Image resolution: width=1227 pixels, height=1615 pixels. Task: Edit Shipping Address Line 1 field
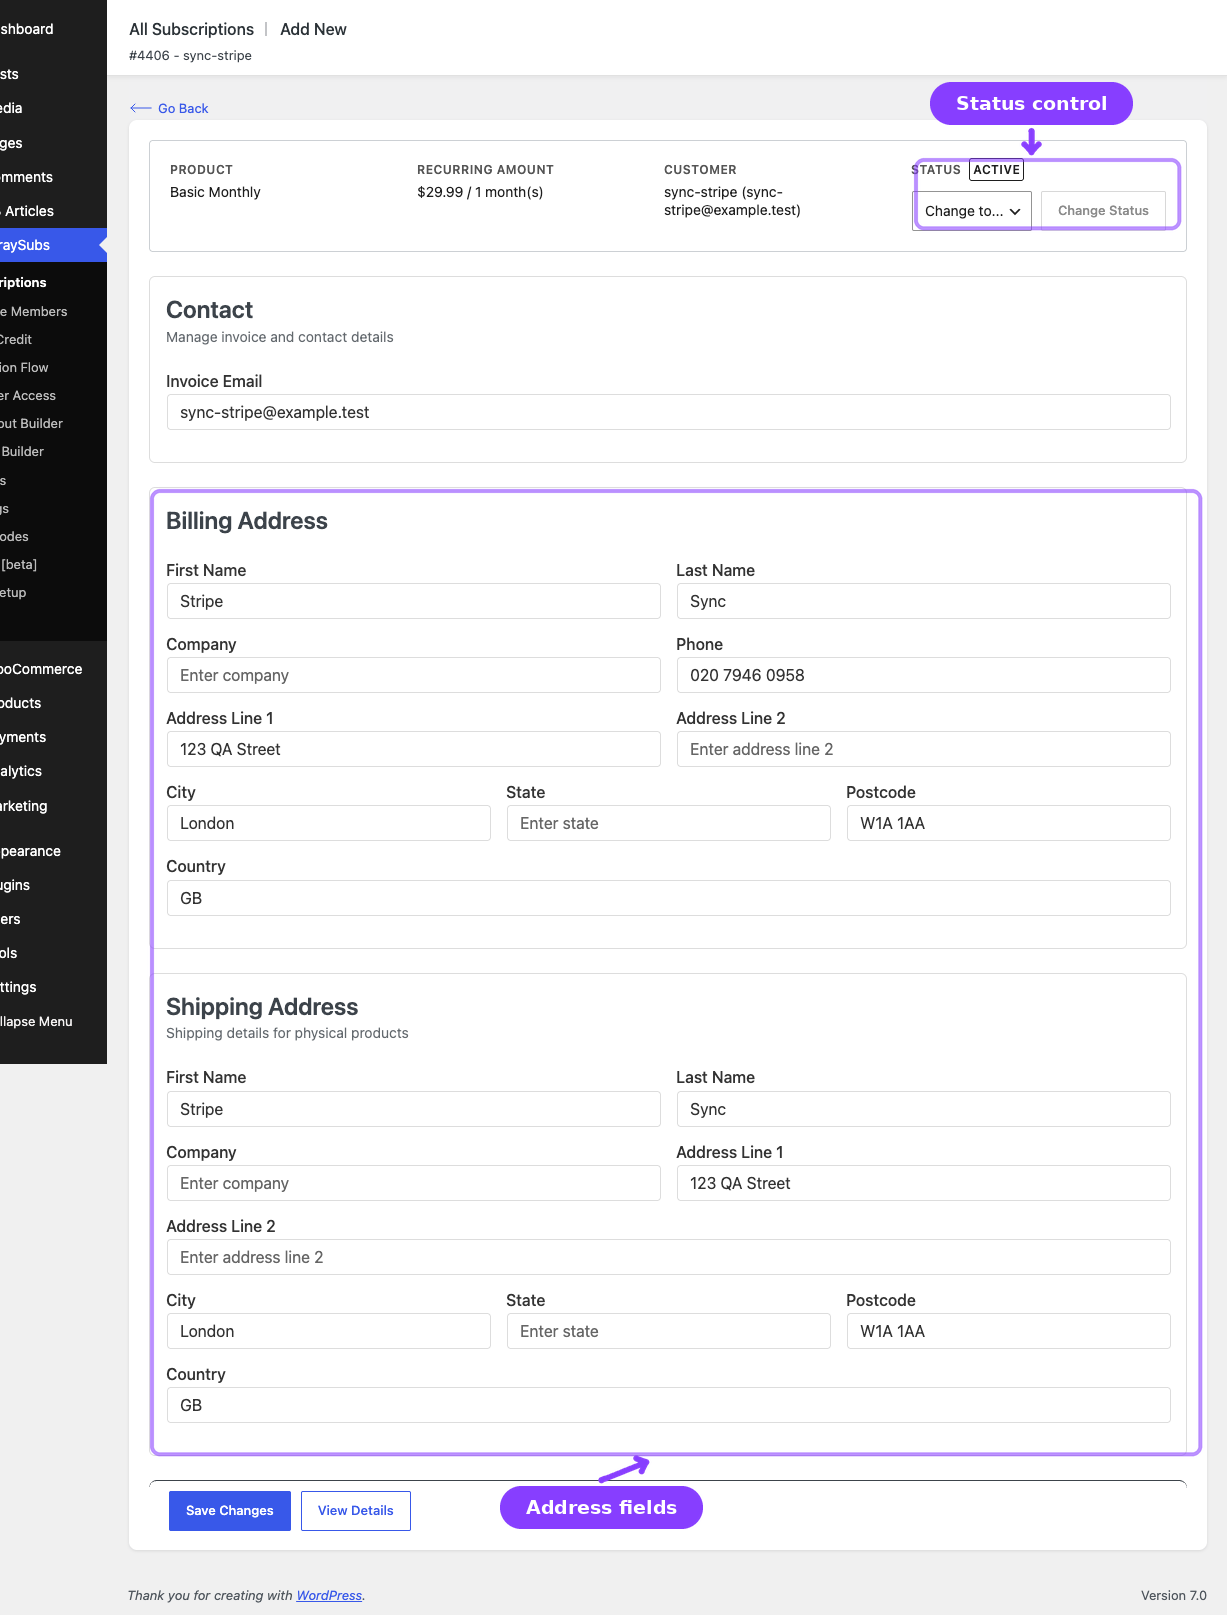[x=923, y=1183]
